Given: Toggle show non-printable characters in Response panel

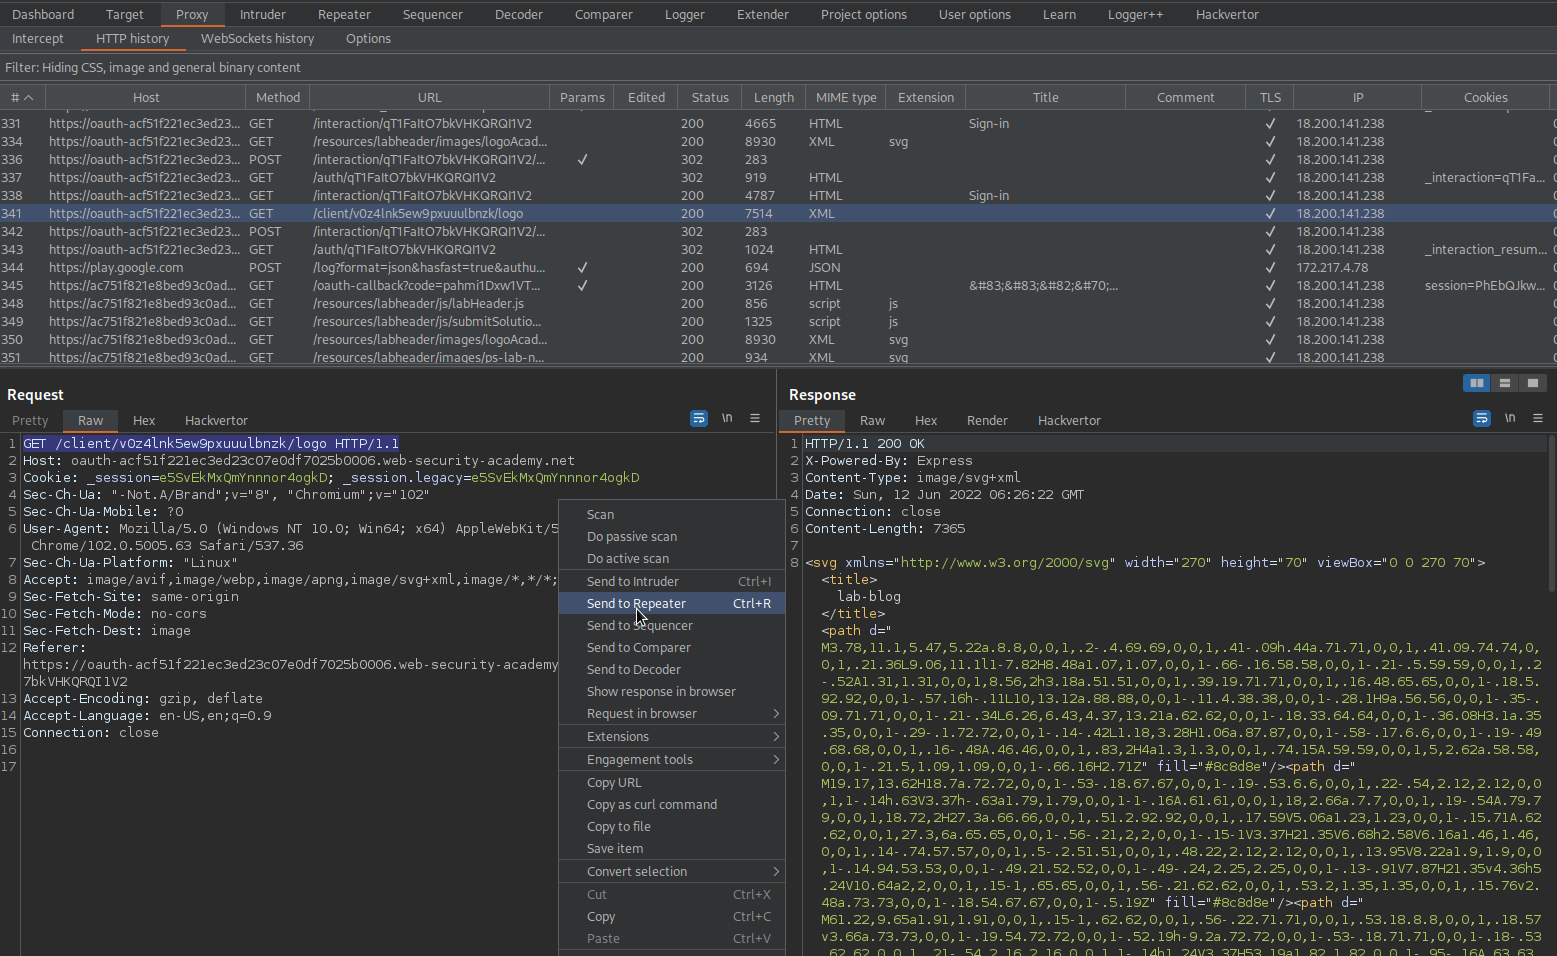Looking at the screenshot, I should 1510,419.
